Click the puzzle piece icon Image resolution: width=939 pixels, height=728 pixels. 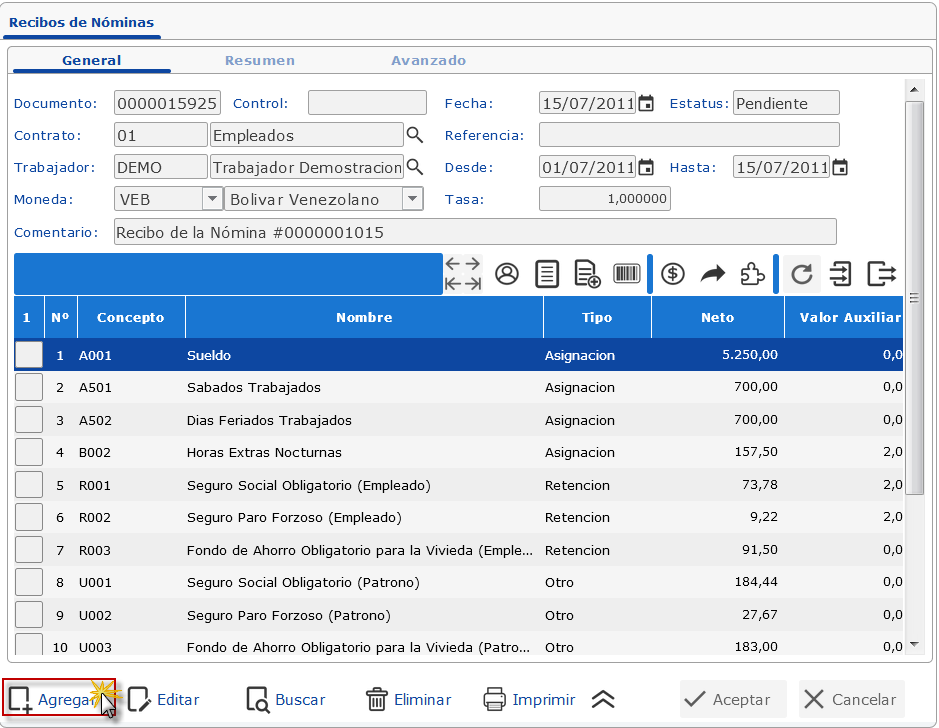tap(752, 274)
